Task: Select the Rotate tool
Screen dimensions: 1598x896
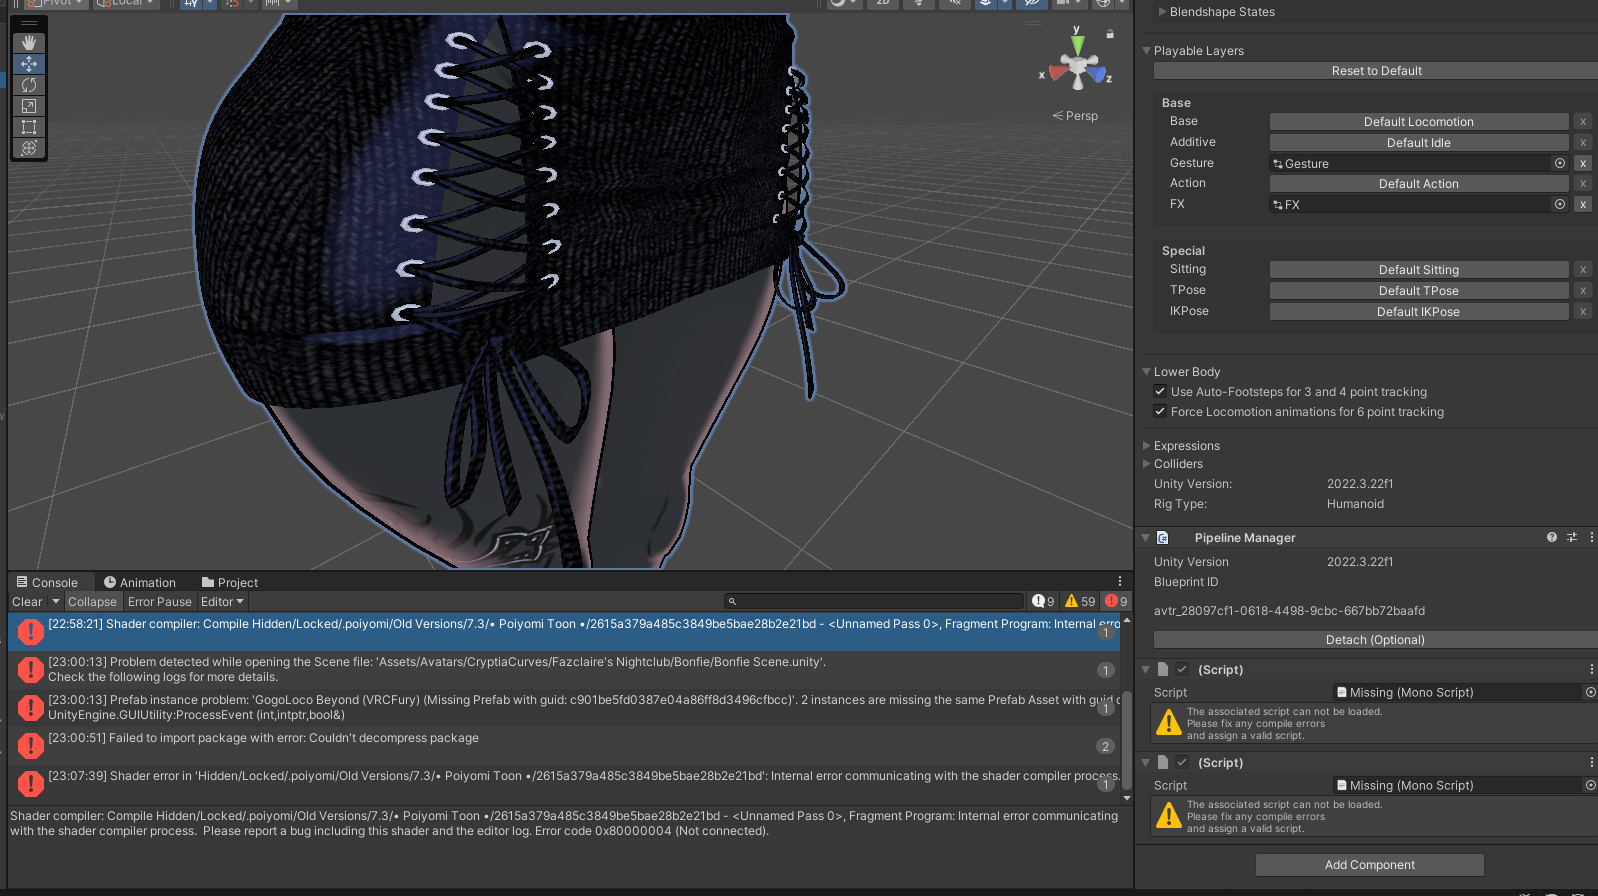Action: point(29,85)
